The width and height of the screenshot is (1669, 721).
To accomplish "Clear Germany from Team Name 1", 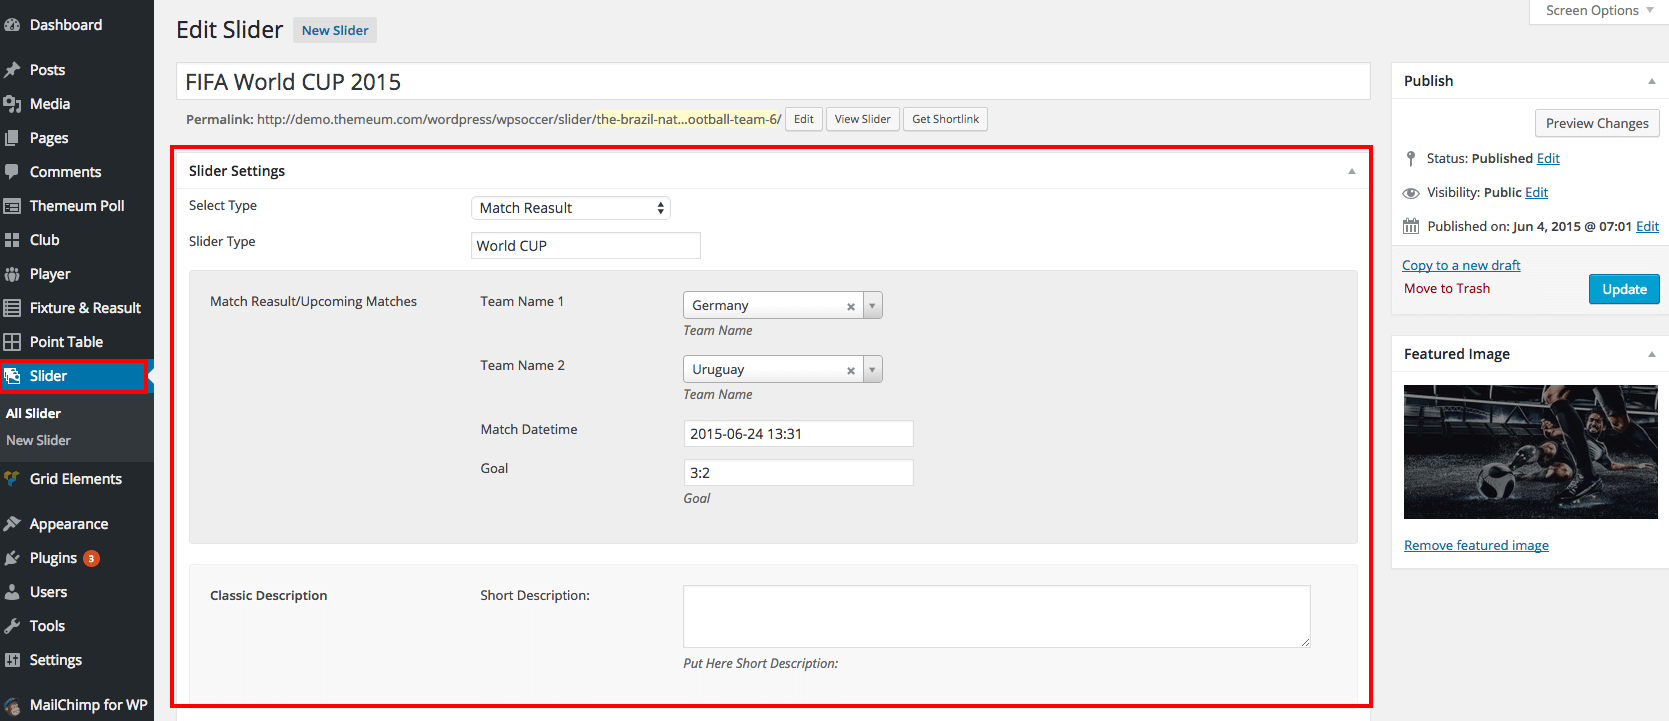I will point(851,307).
